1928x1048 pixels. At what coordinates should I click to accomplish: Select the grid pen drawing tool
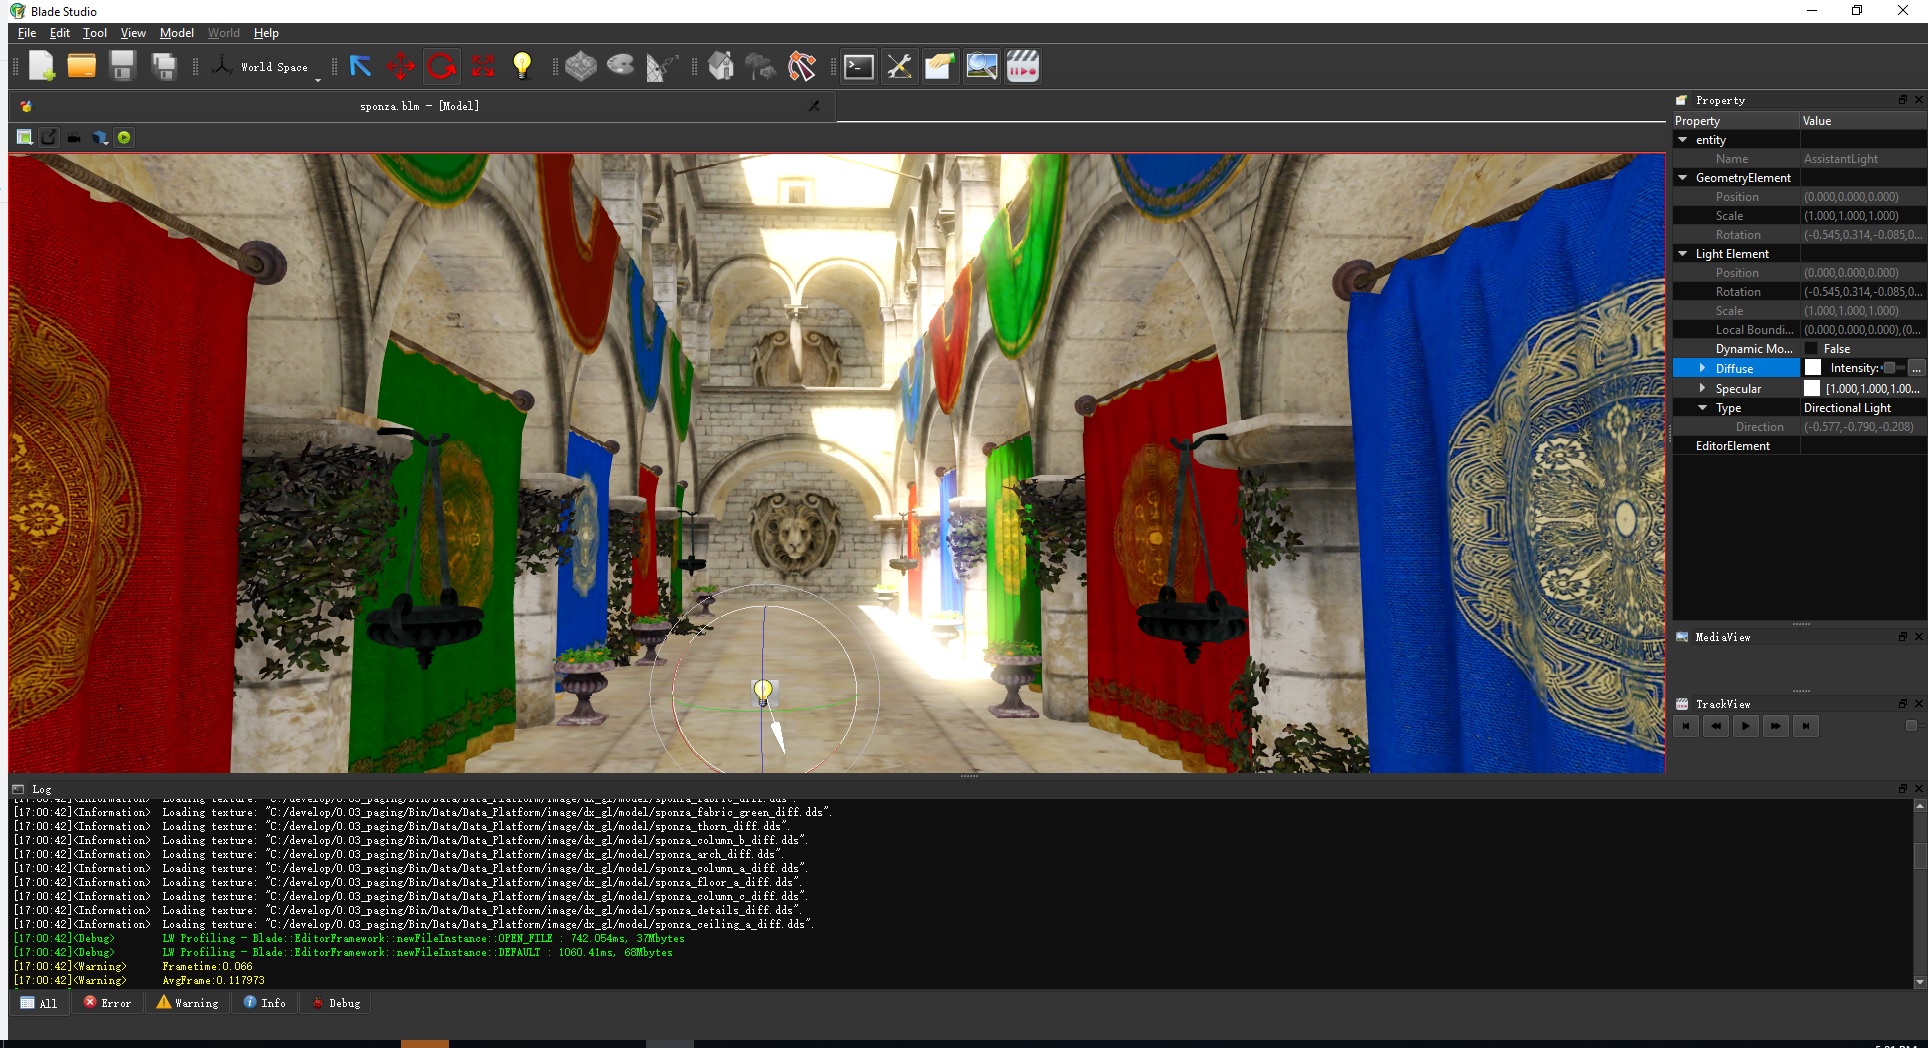[662, 67]
